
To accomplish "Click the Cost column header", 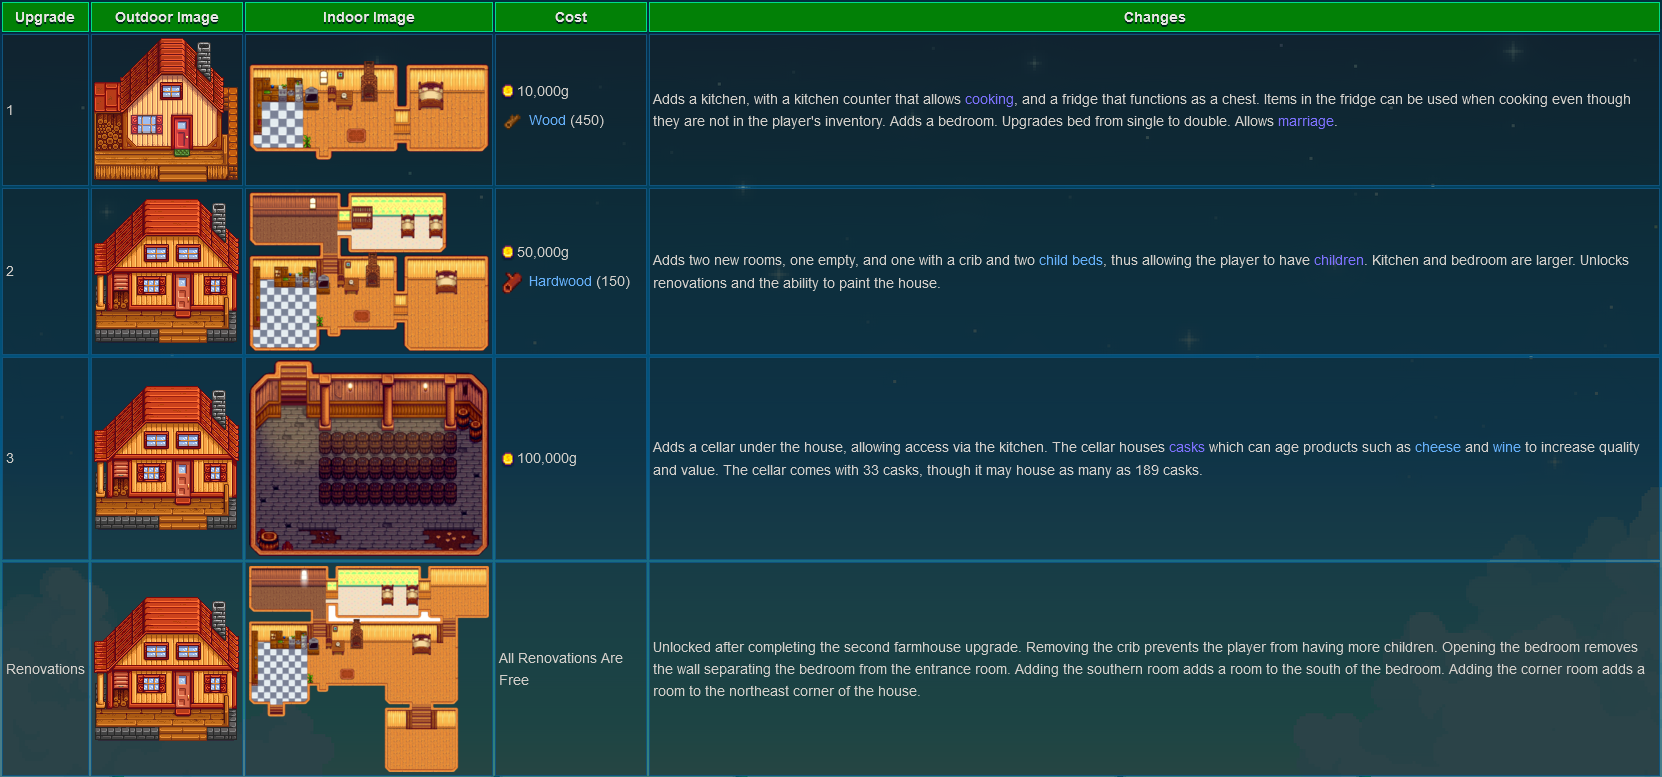I will 571,17.
